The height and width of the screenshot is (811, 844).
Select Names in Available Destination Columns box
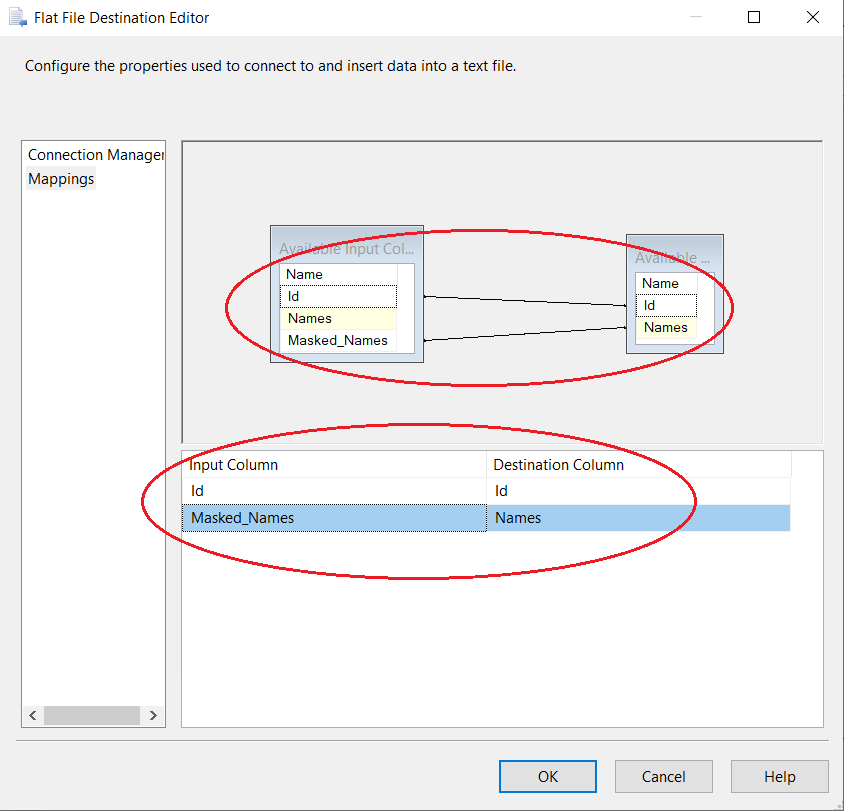665,327
